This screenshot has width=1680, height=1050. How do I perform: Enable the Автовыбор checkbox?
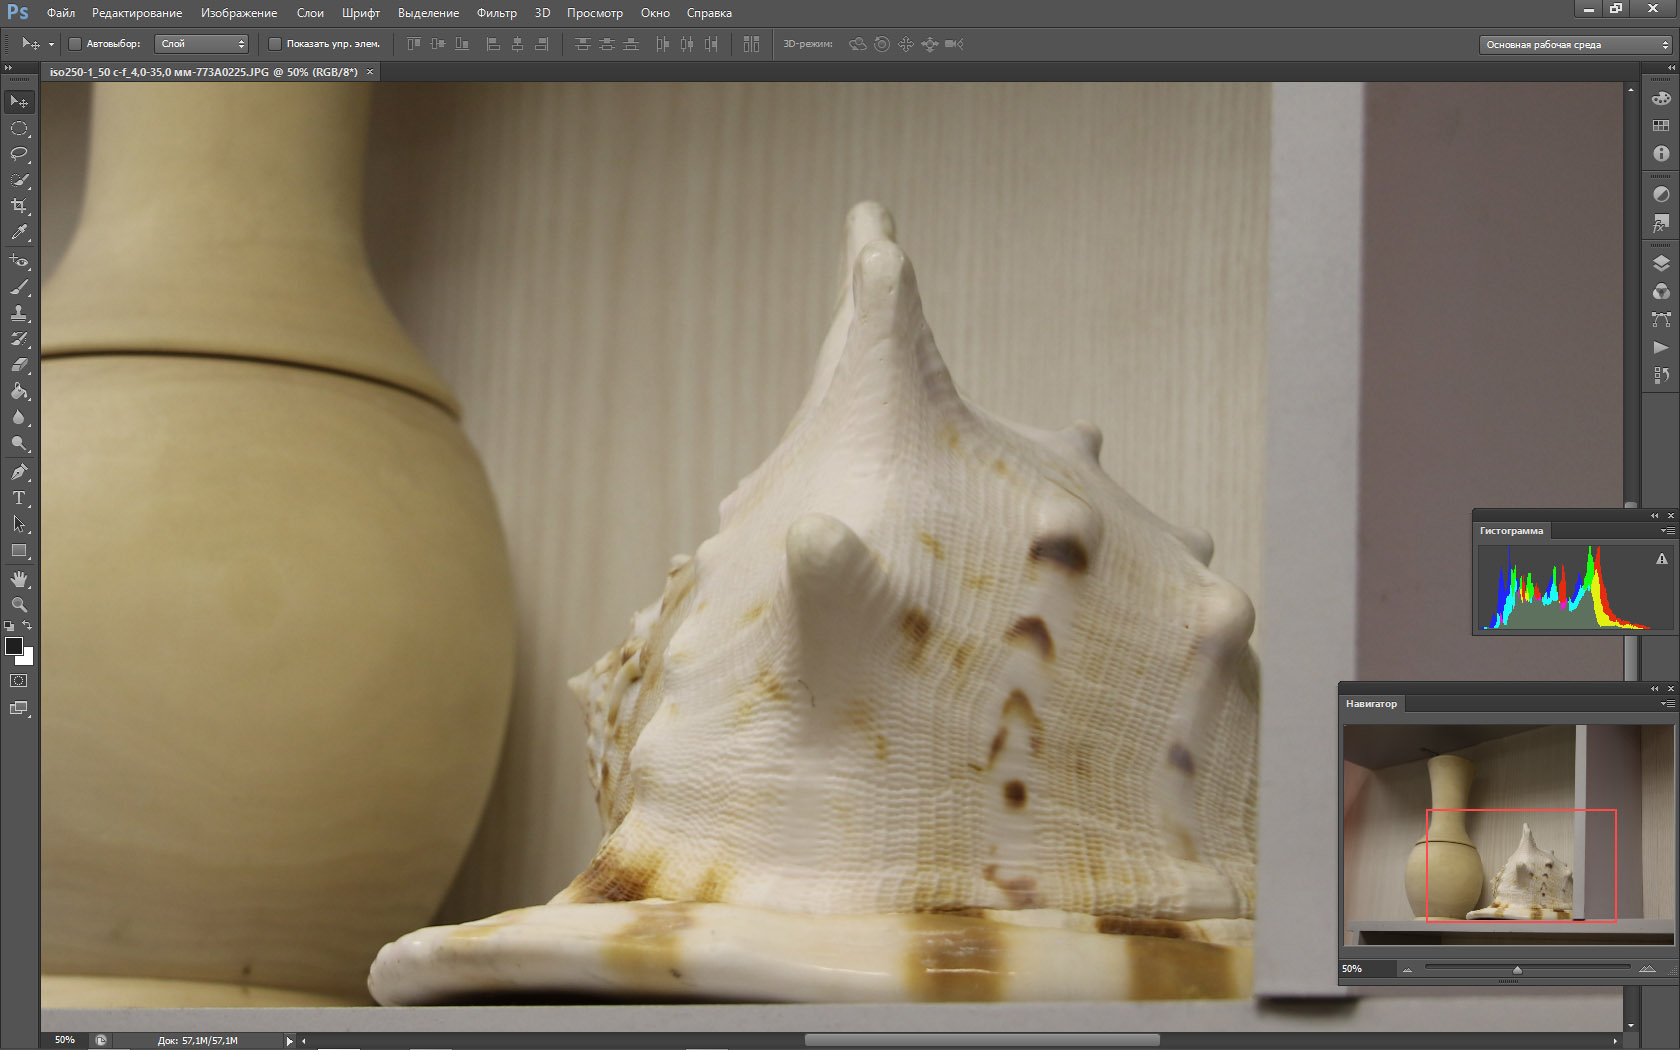[75, 44]
